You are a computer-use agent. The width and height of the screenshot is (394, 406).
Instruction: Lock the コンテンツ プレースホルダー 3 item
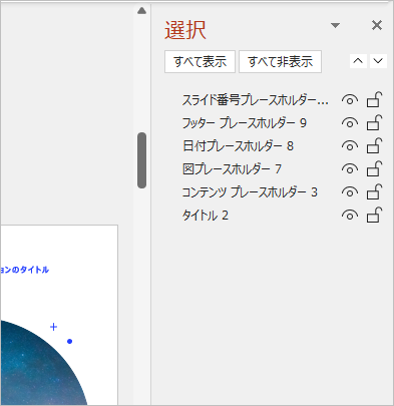click(374, 192)
